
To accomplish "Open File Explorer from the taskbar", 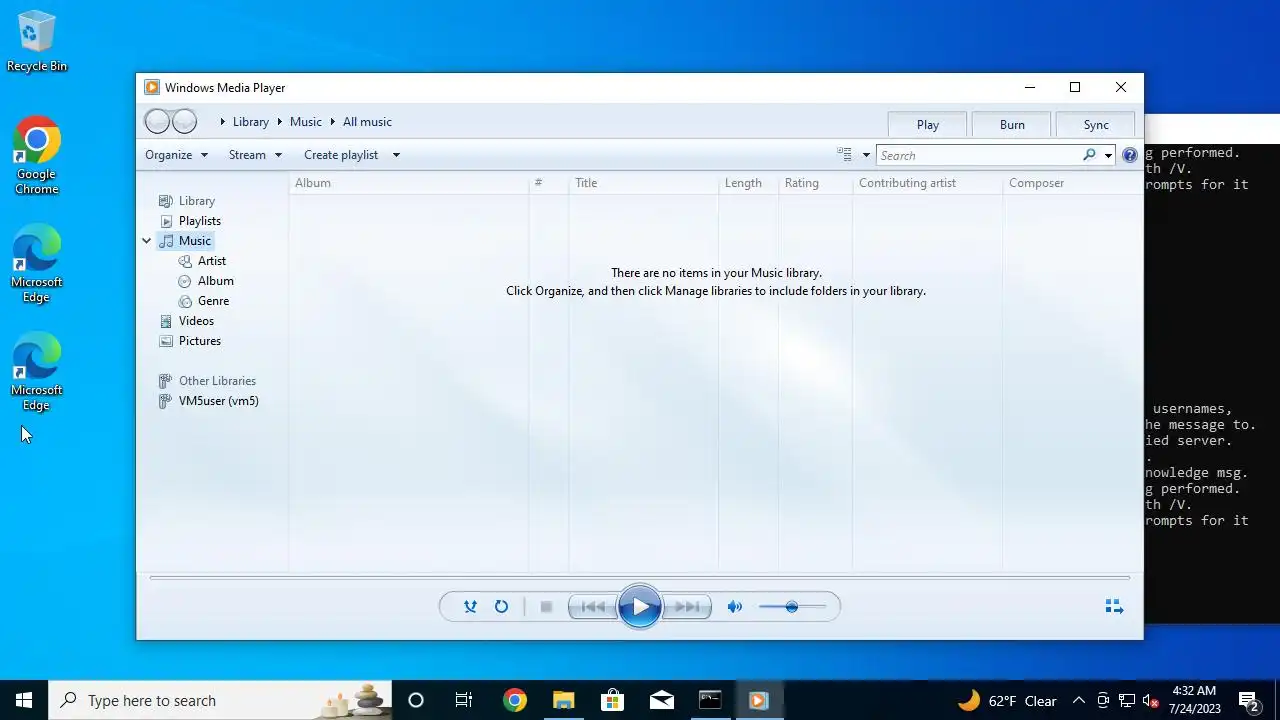I will (564, 700).
